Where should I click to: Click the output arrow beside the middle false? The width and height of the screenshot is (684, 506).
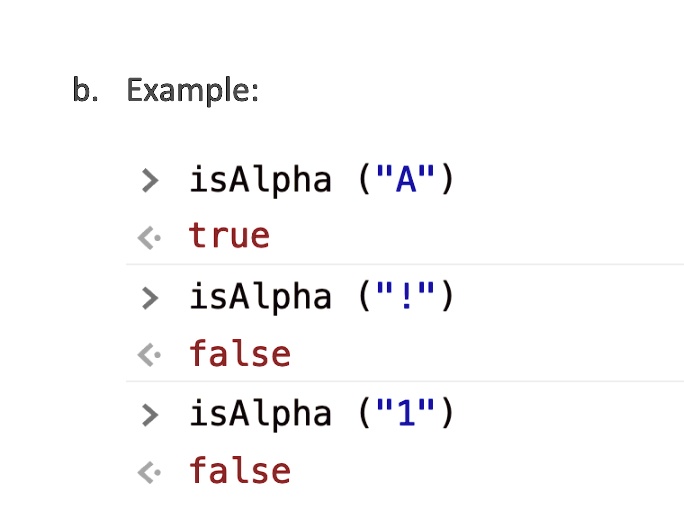tap(149, 354)
